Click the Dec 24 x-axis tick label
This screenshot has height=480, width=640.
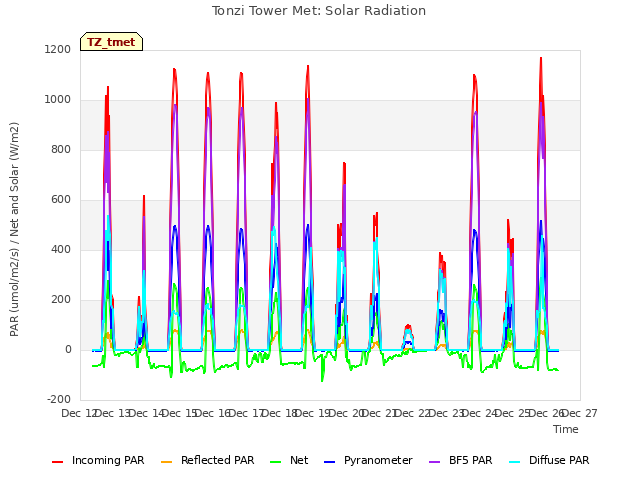[480, 413]
